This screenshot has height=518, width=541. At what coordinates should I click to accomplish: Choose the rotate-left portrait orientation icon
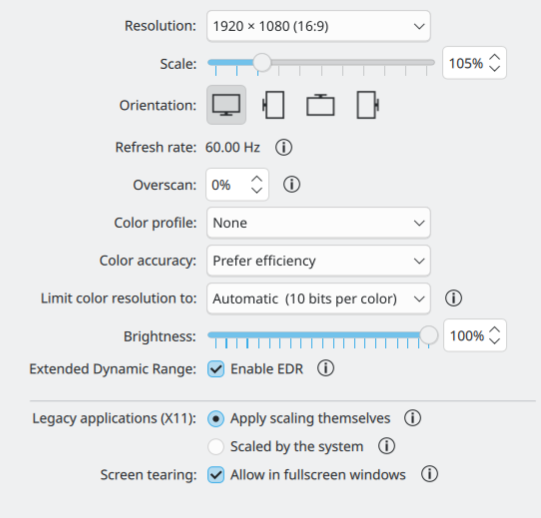[x=273, y=105]
